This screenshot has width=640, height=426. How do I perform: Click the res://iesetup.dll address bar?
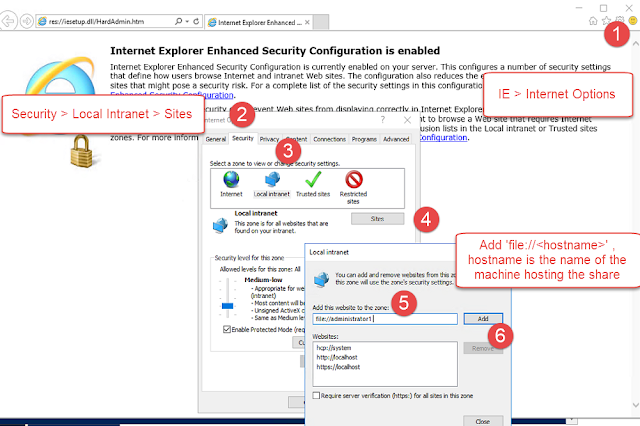pyautogui.click(x=106, y=21)
